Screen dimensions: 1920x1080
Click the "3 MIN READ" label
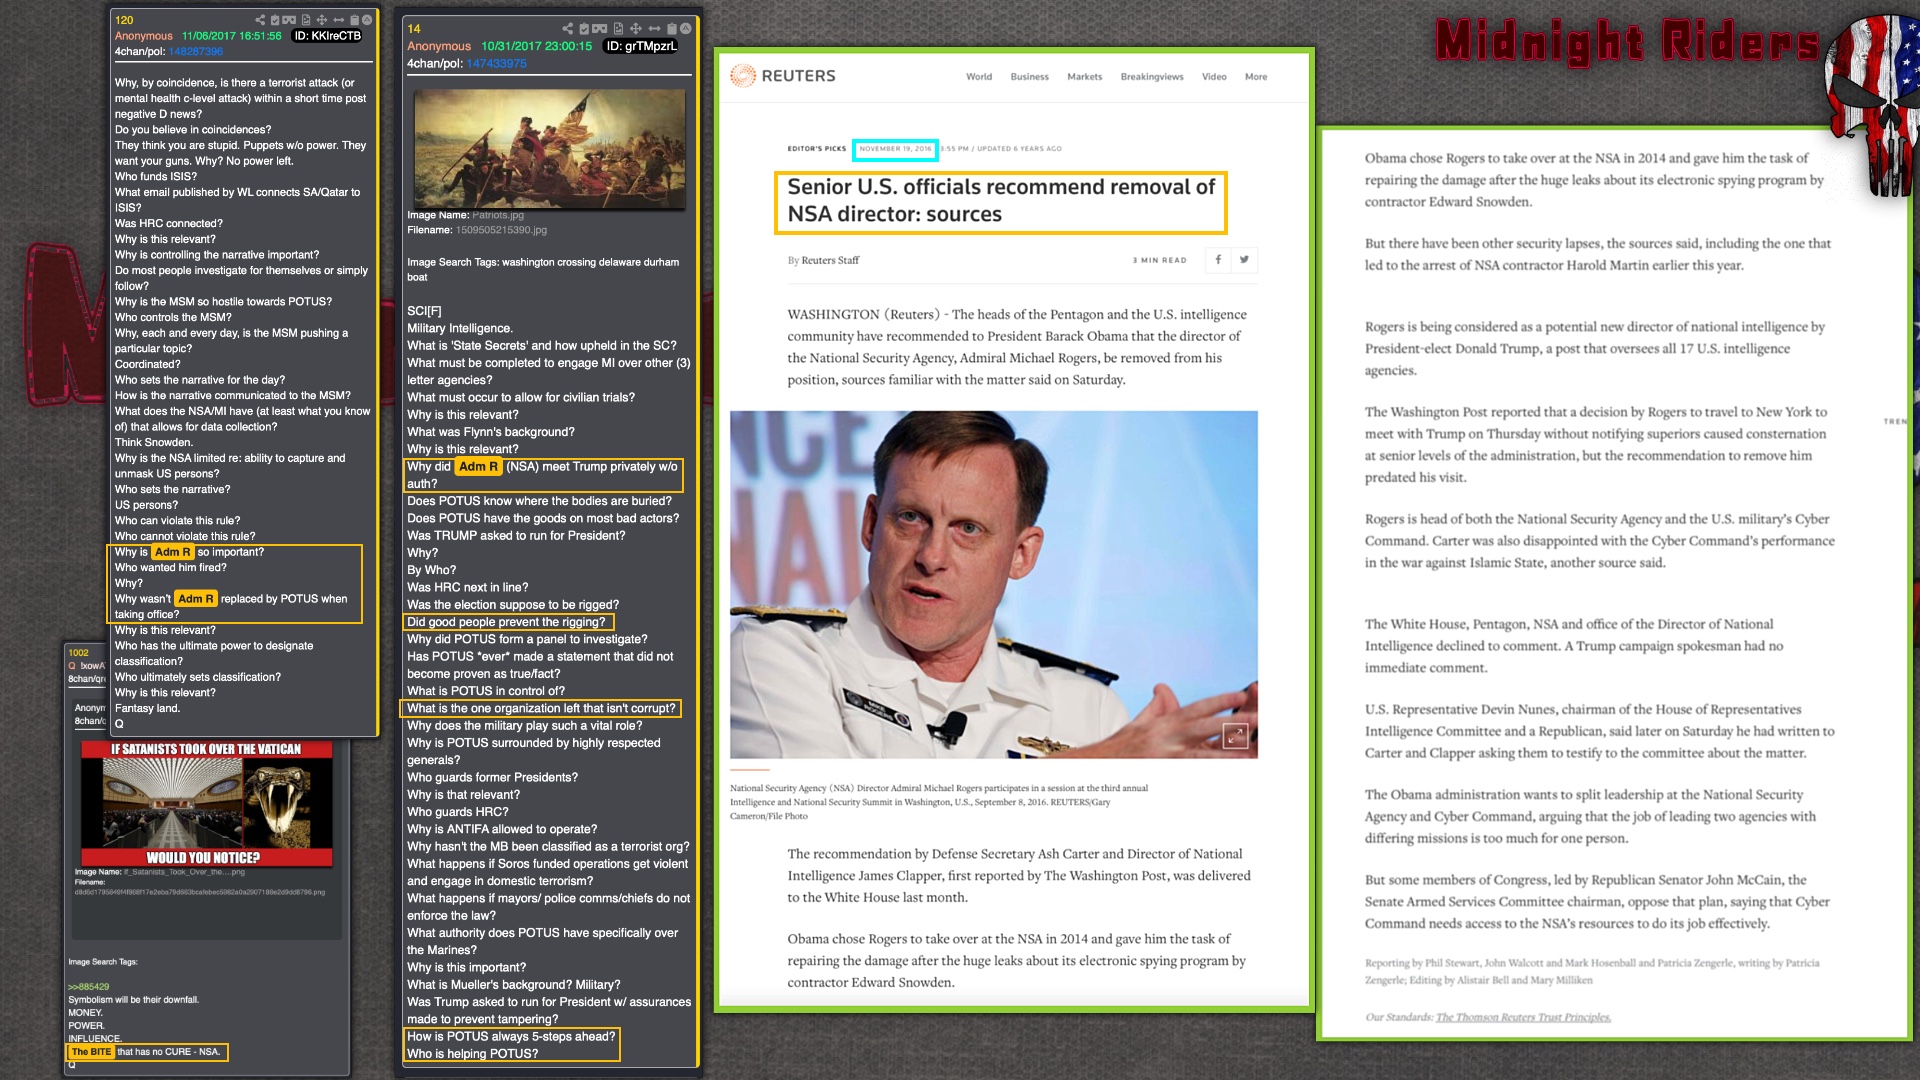tap(1159, 260)
